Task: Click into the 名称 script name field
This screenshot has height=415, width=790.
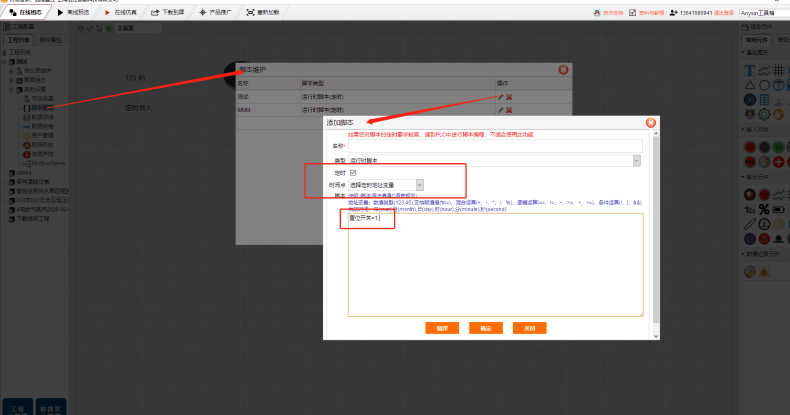Action: pos(494,146)
